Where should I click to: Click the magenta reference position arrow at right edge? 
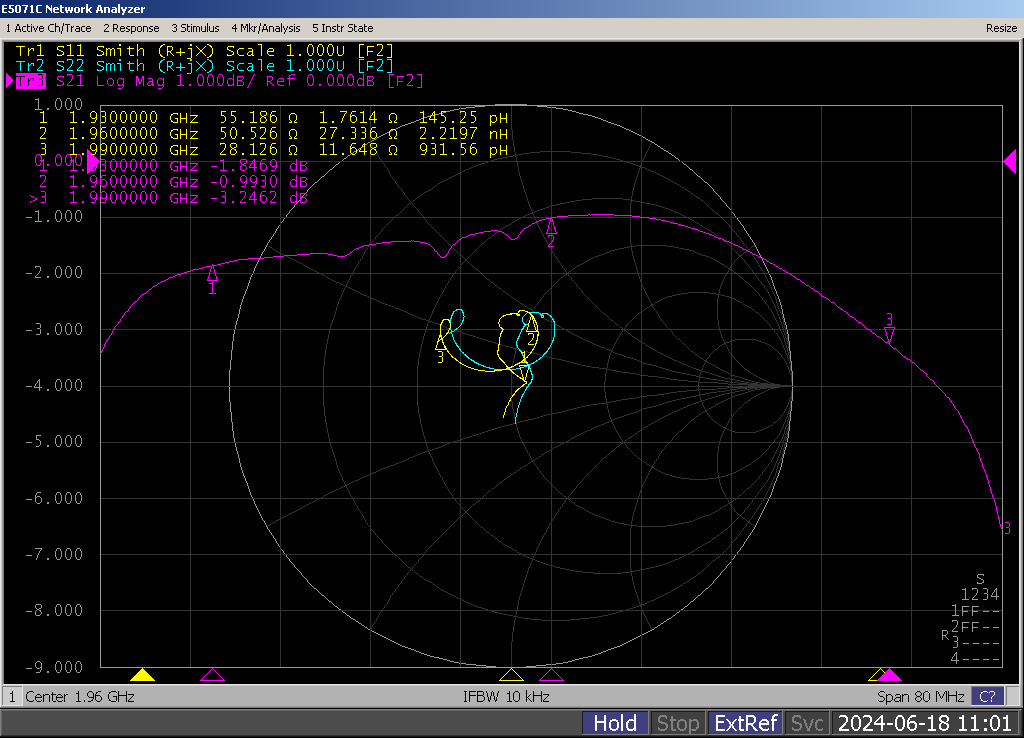(1010, 161)
